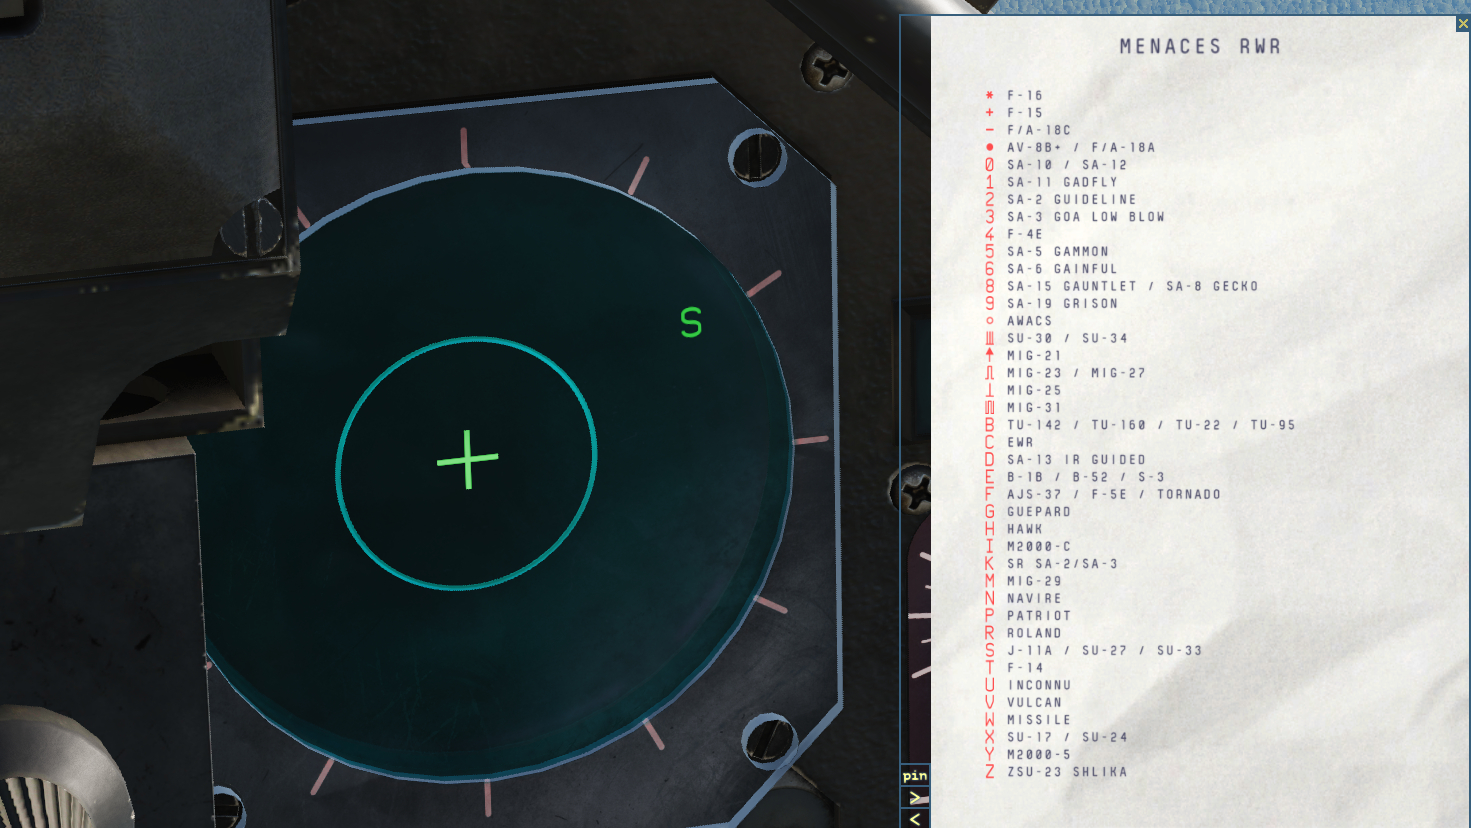Go to next kneeboard page with > arrow
The height and width of the screenshot is (828, 1471).
915,798
